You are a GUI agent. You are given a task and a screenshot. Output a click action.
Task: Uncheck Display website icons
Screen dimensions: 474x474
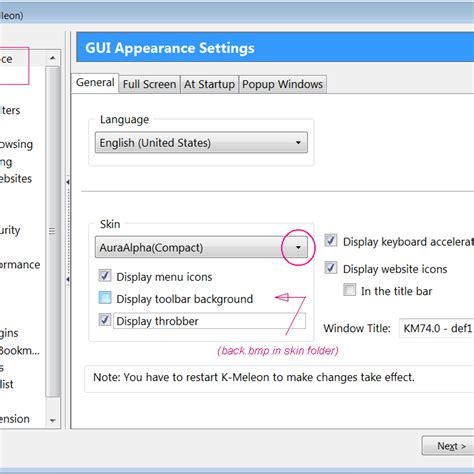click(x=331, y=268)
